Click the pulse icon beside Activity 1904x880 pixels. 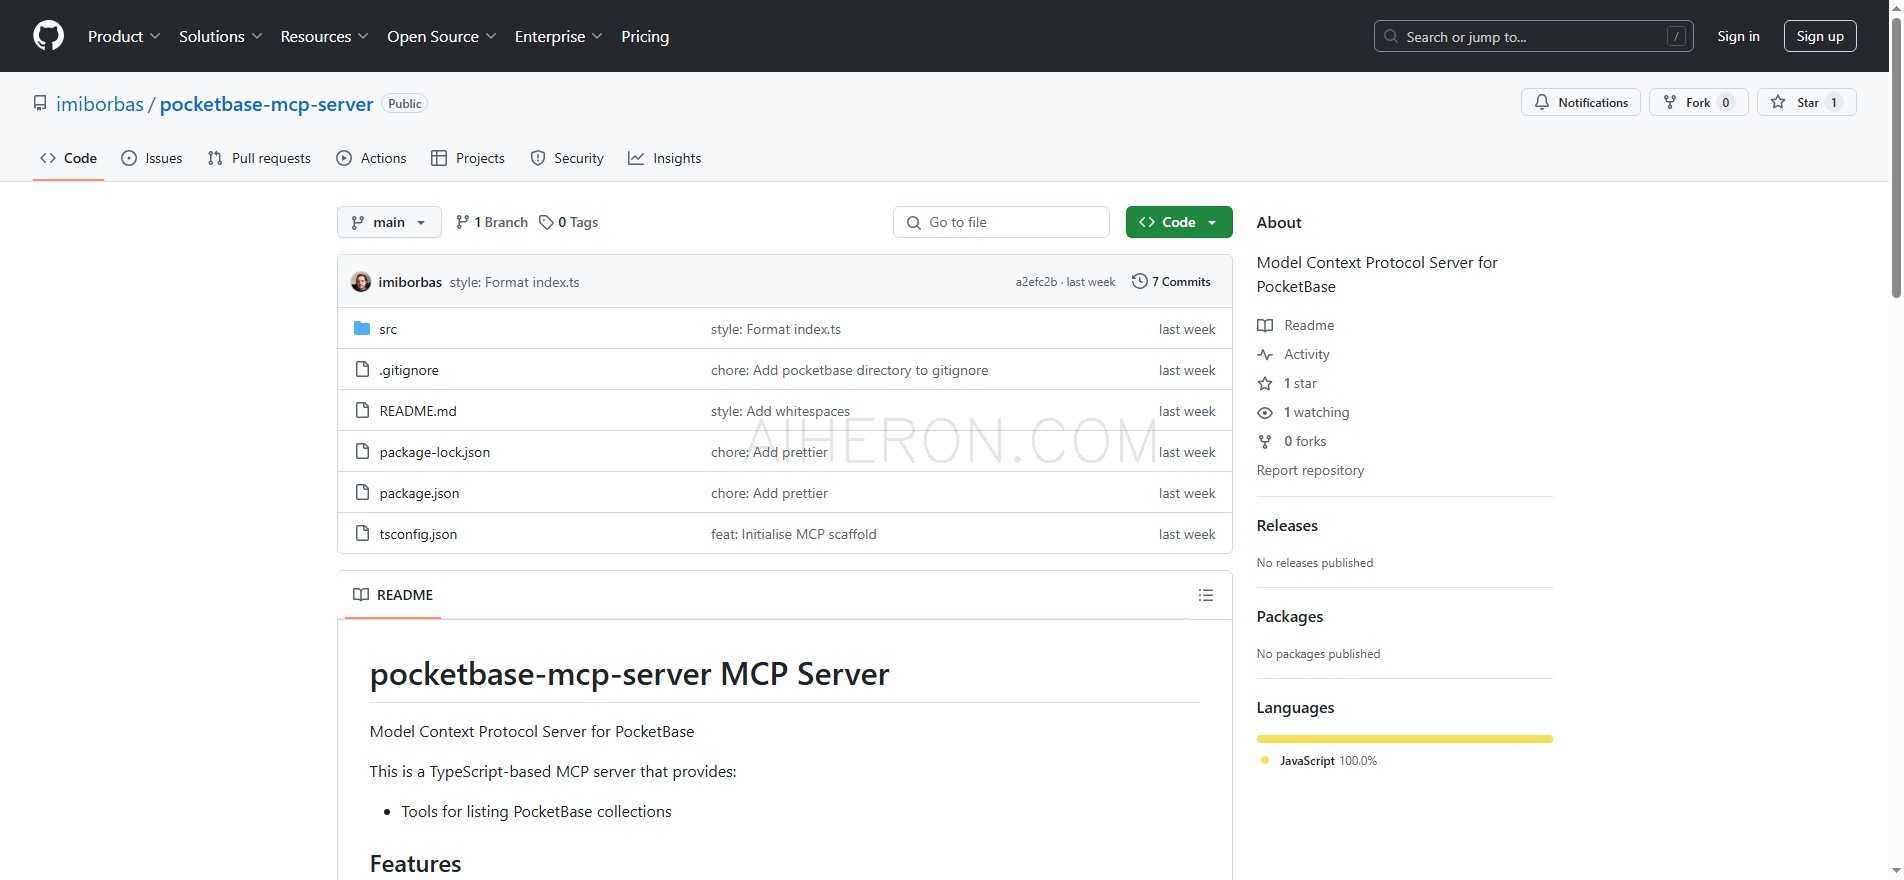pos(1265,354)
